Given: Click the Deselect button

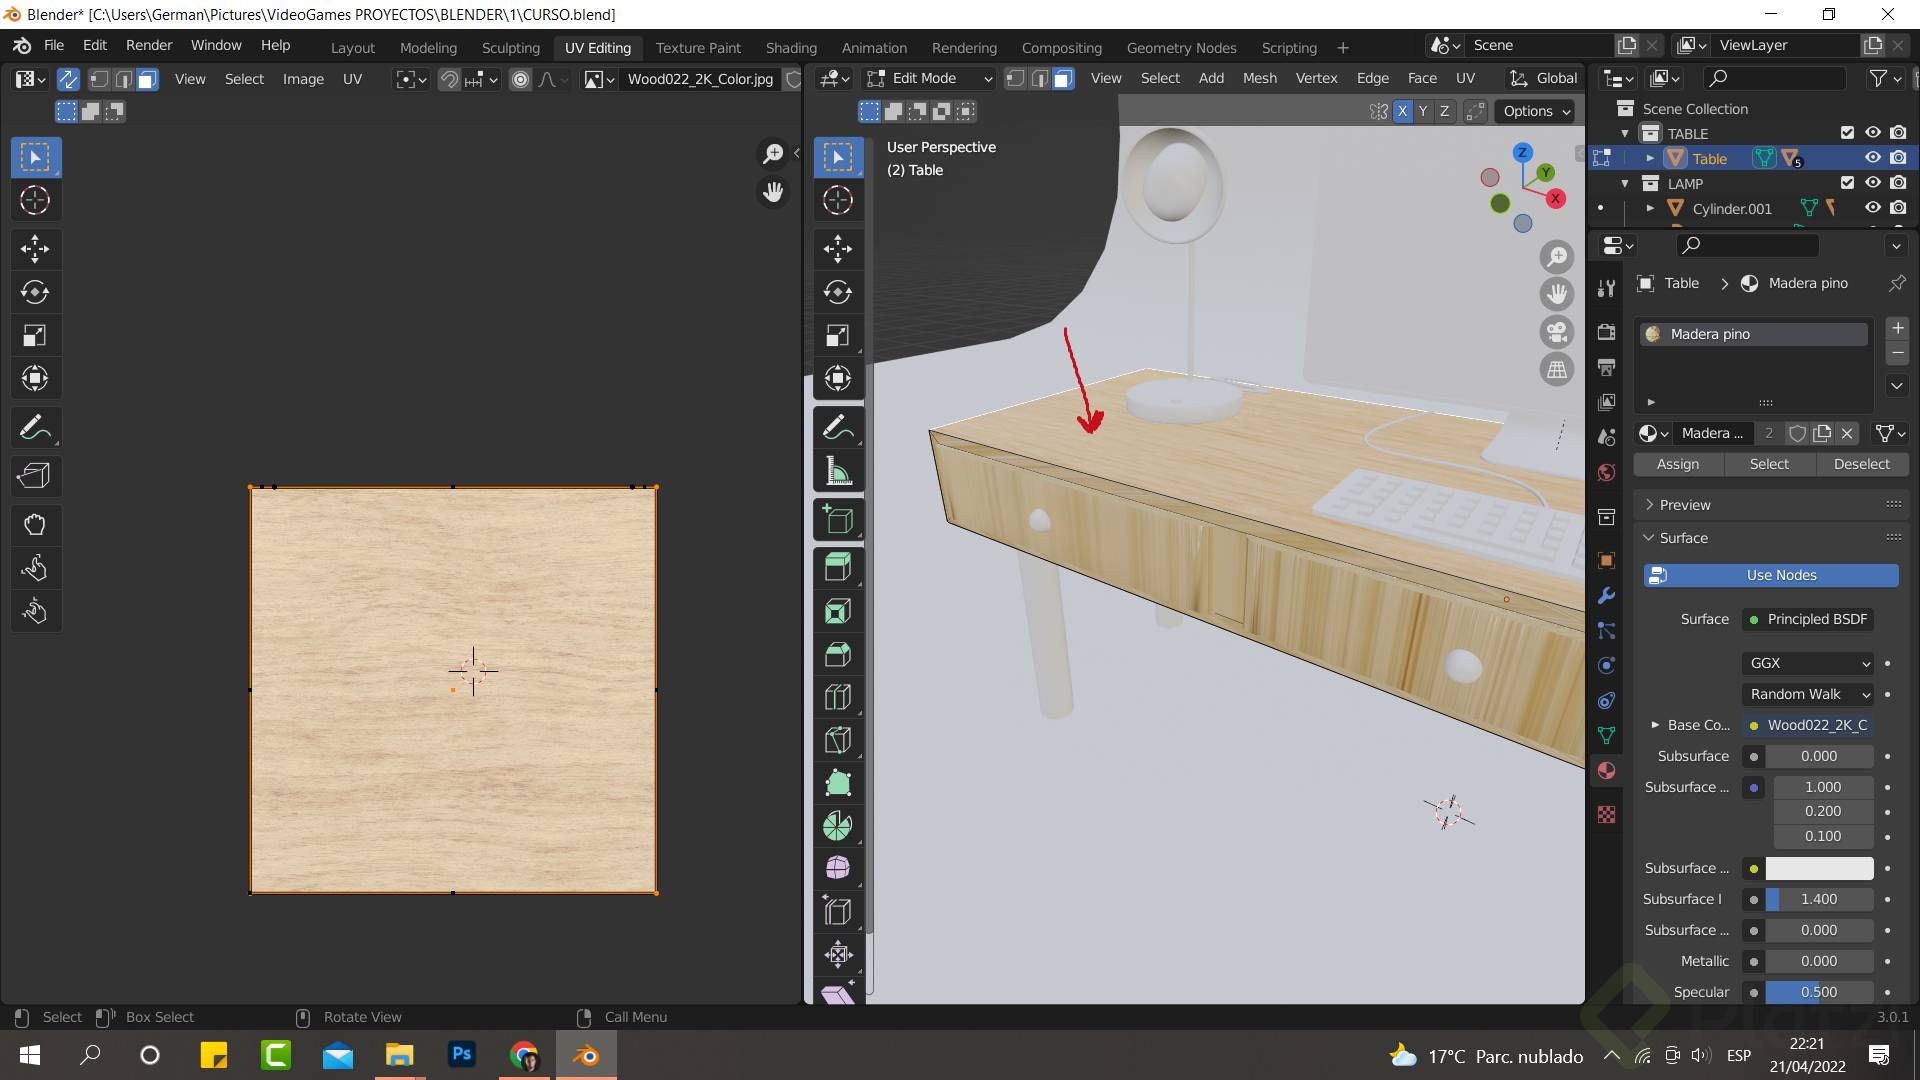Looking at the screenshot, I should (1861, 464).
